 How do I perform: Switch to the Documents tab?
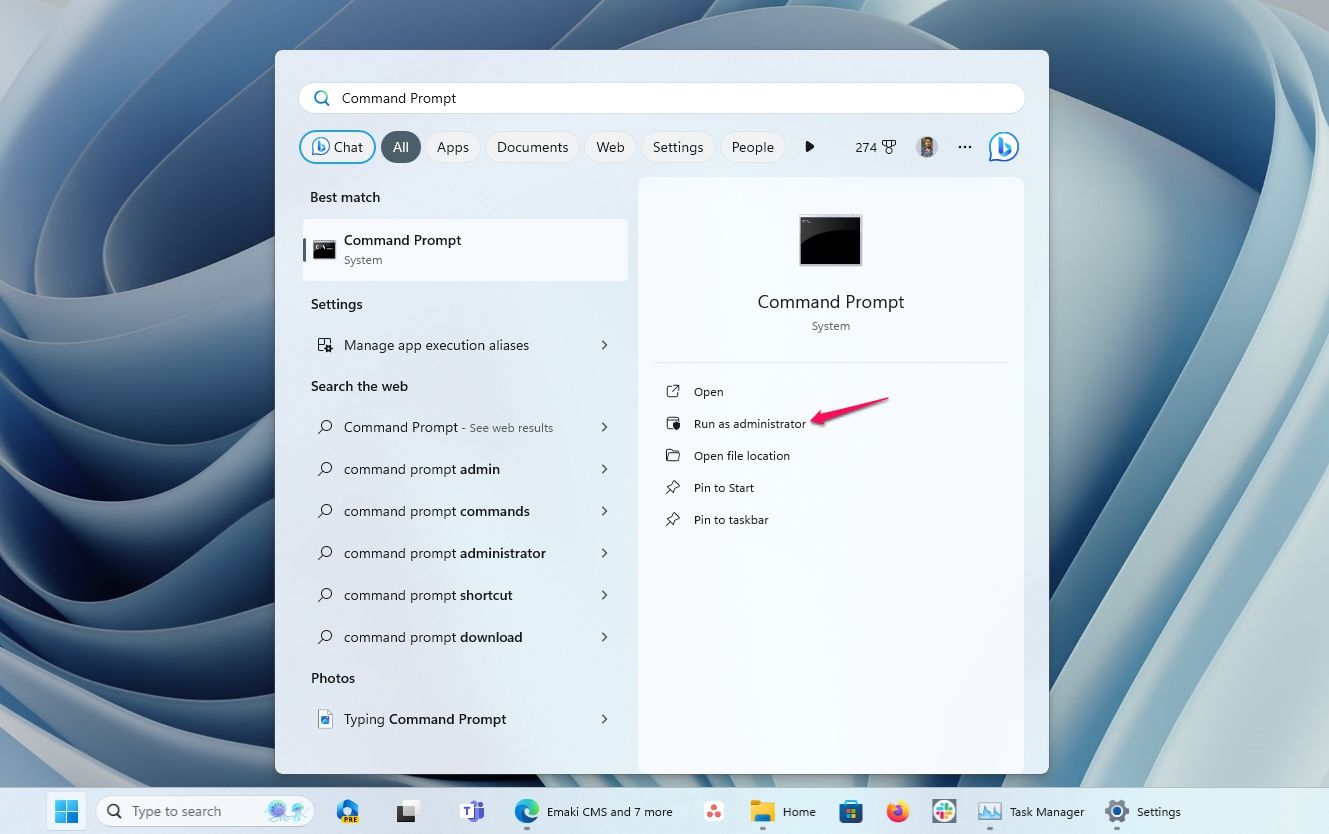532,146
